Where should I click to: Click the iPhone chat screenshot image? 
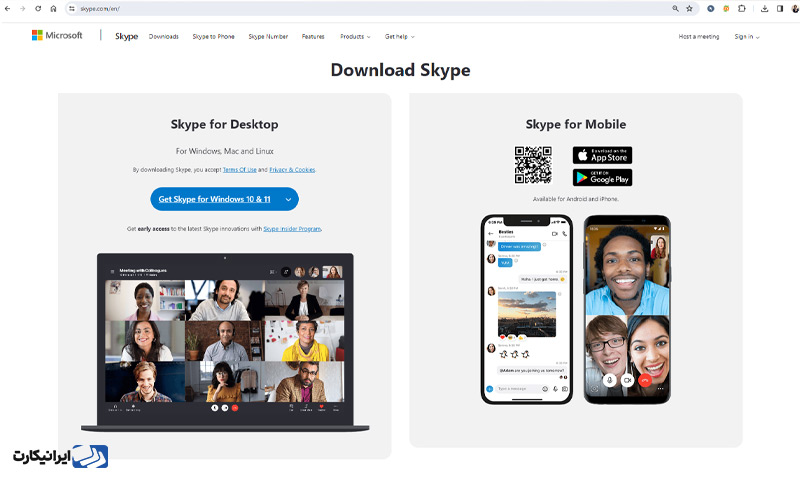point(527,309)
